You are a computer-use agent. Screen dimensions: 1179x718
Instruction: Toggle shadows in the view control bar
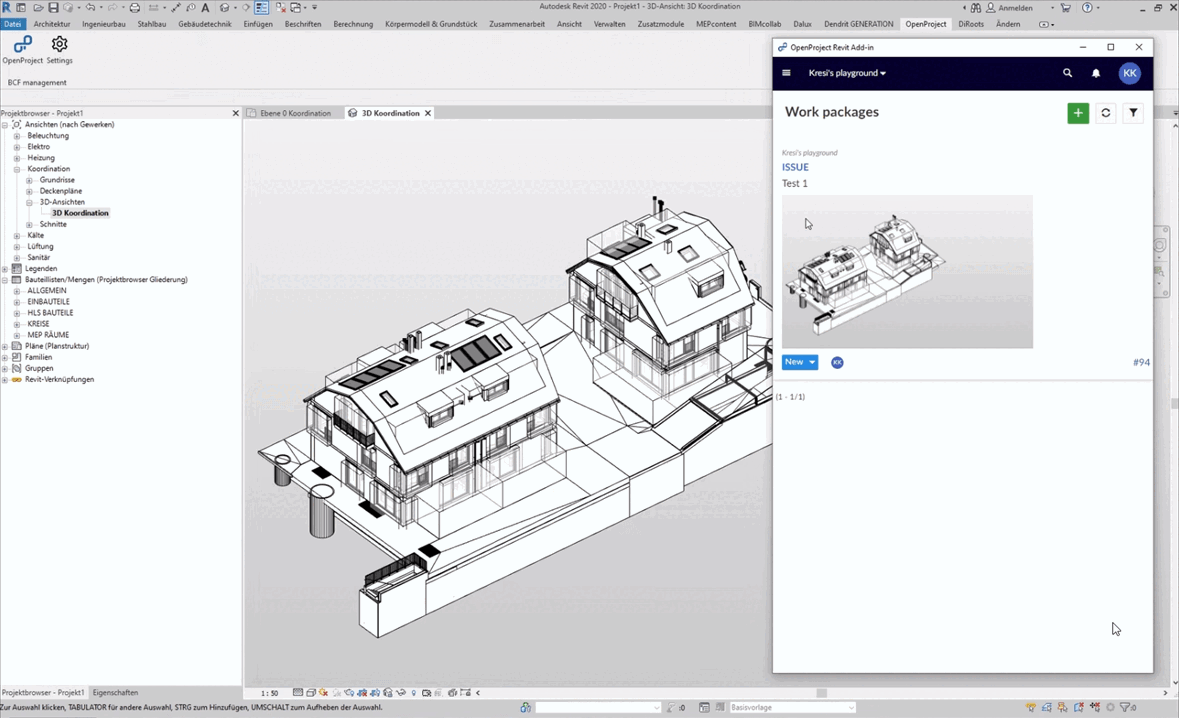[336, 692]
